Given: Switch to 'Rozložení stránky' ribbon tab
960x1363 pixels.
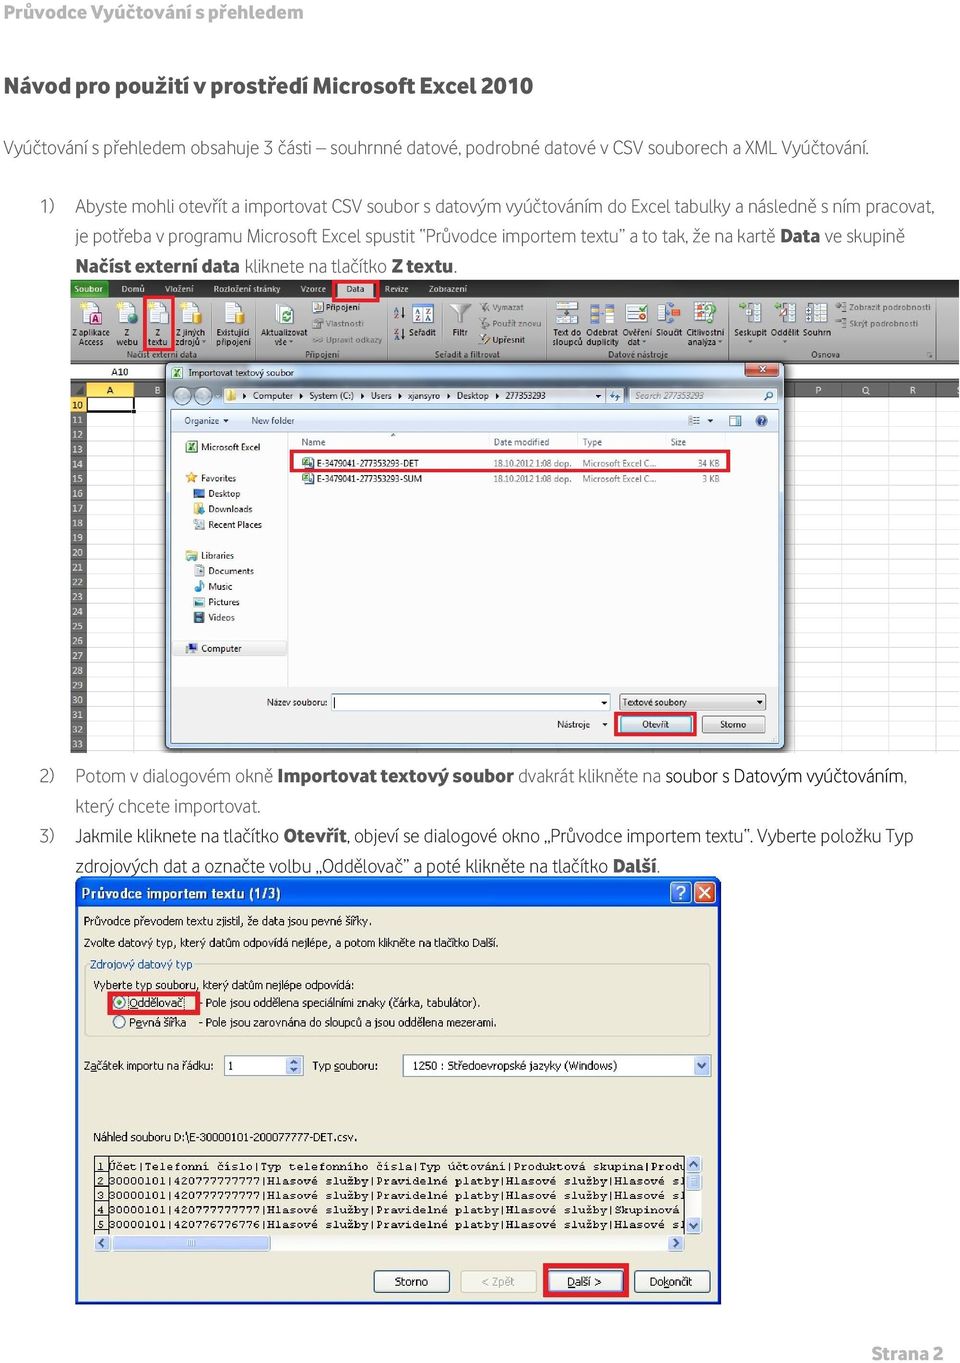Looking at the screenshot, I should pyautogui.click(x=247, y=289).
